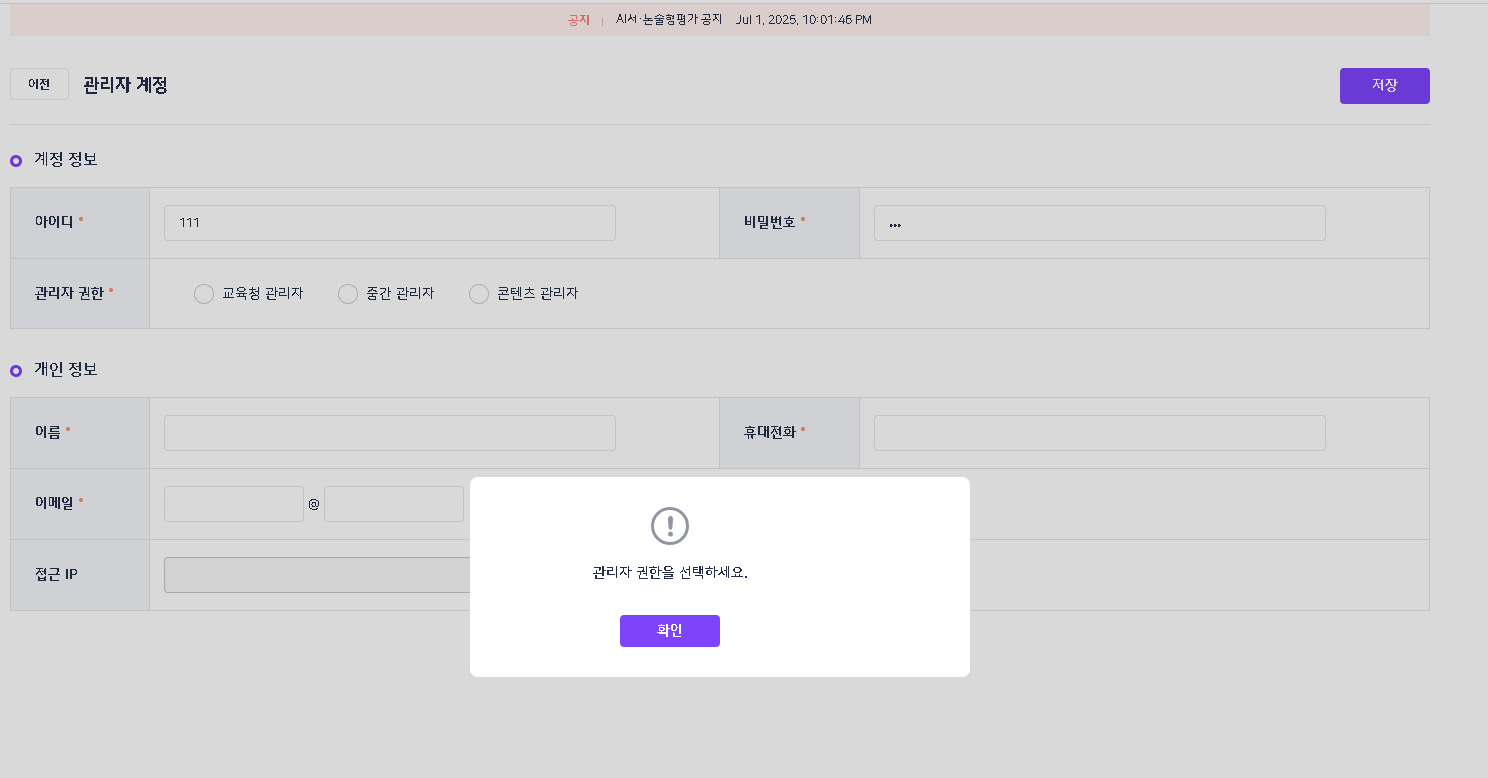This screenshot has width=1488, height=778.
Task: Pick the 콘텐츠 관리자 radio option
Action: (x=479, y=294)
